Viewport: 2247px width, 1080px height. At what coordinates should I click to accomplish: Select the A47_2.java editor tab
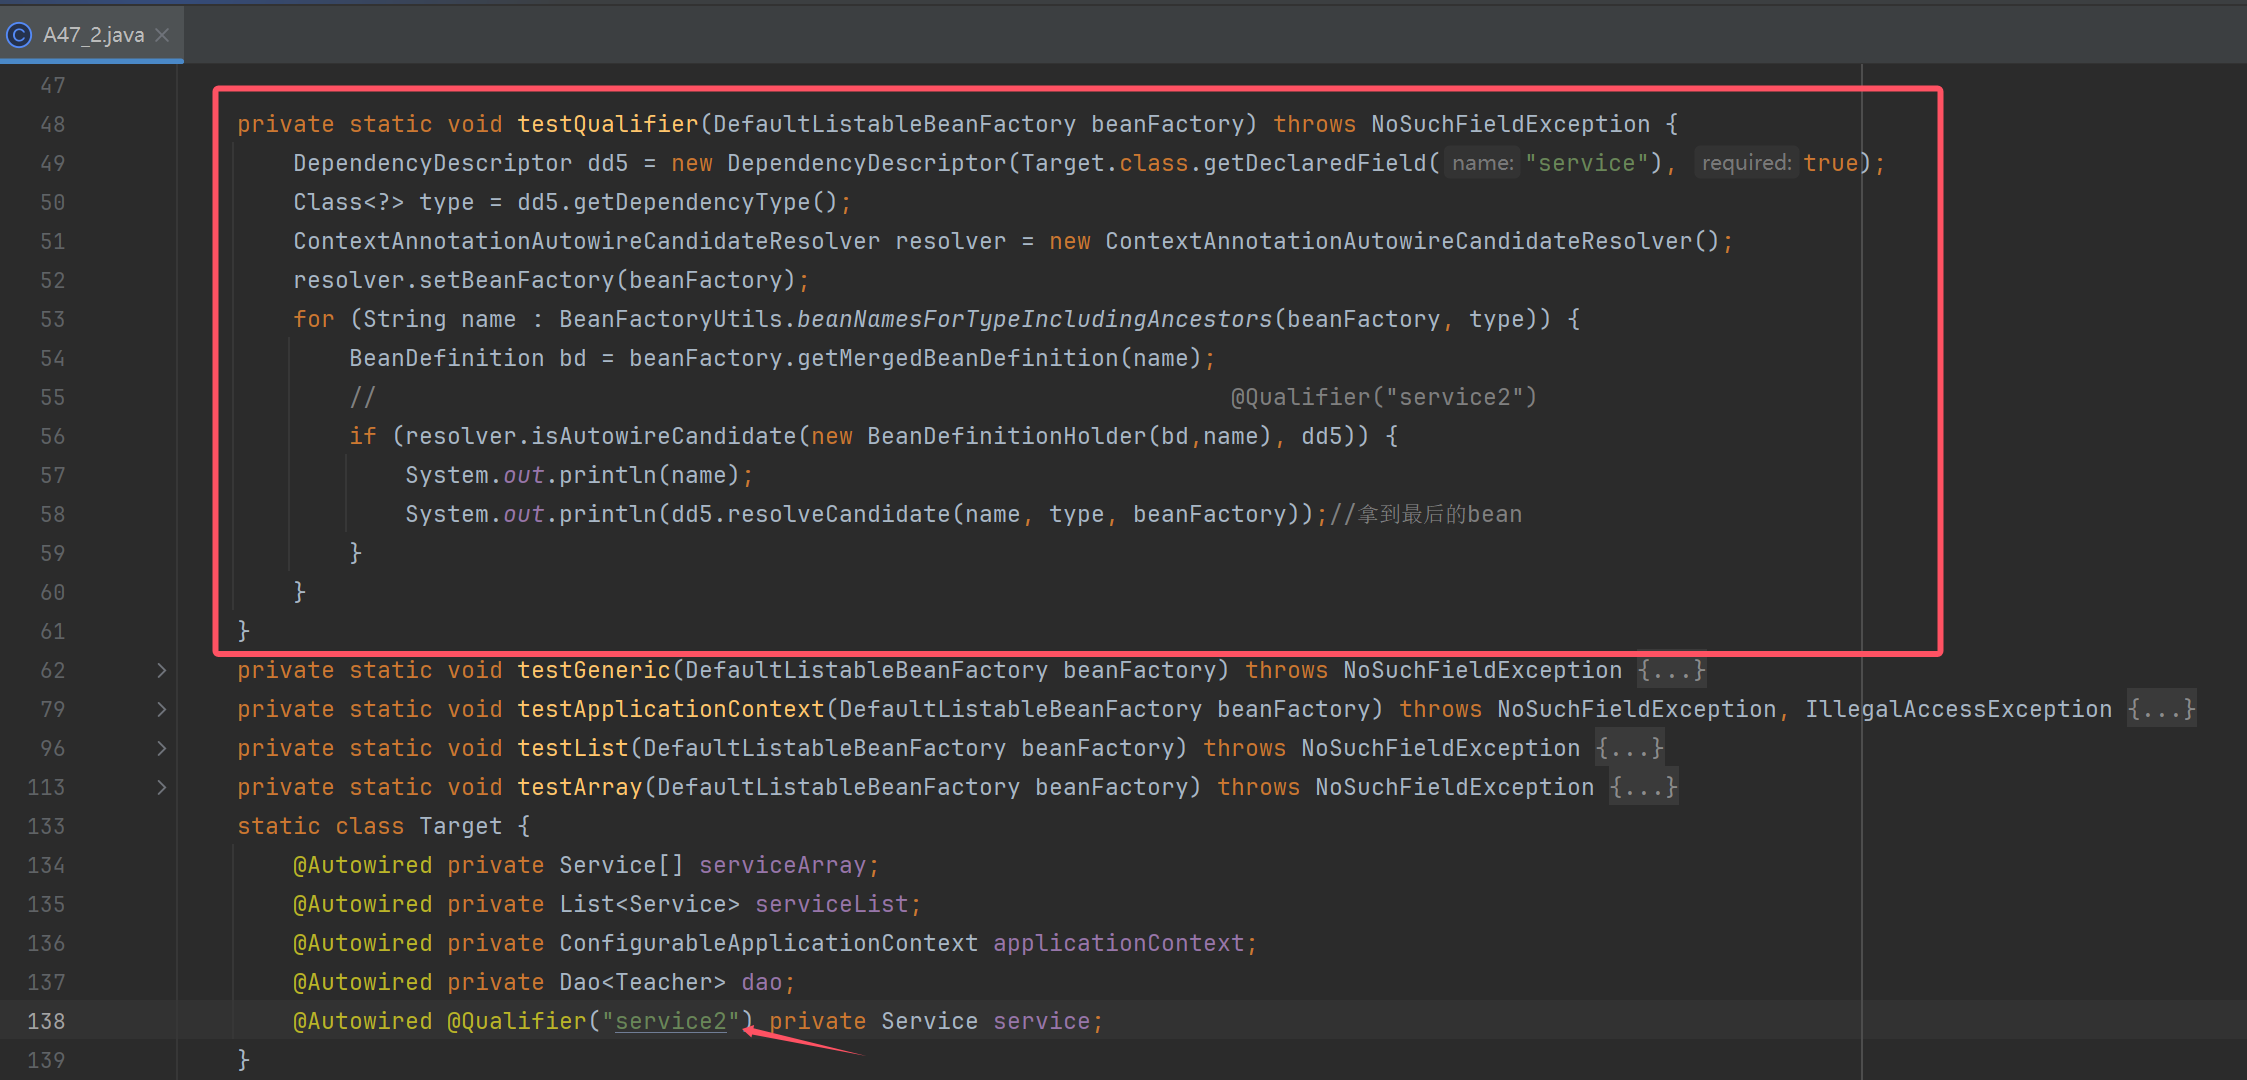point(92,35)
